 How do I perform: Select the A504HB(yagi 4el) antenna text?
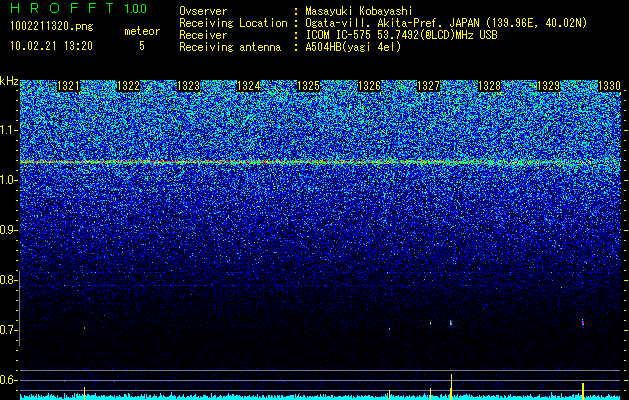[x=353, y=47]
